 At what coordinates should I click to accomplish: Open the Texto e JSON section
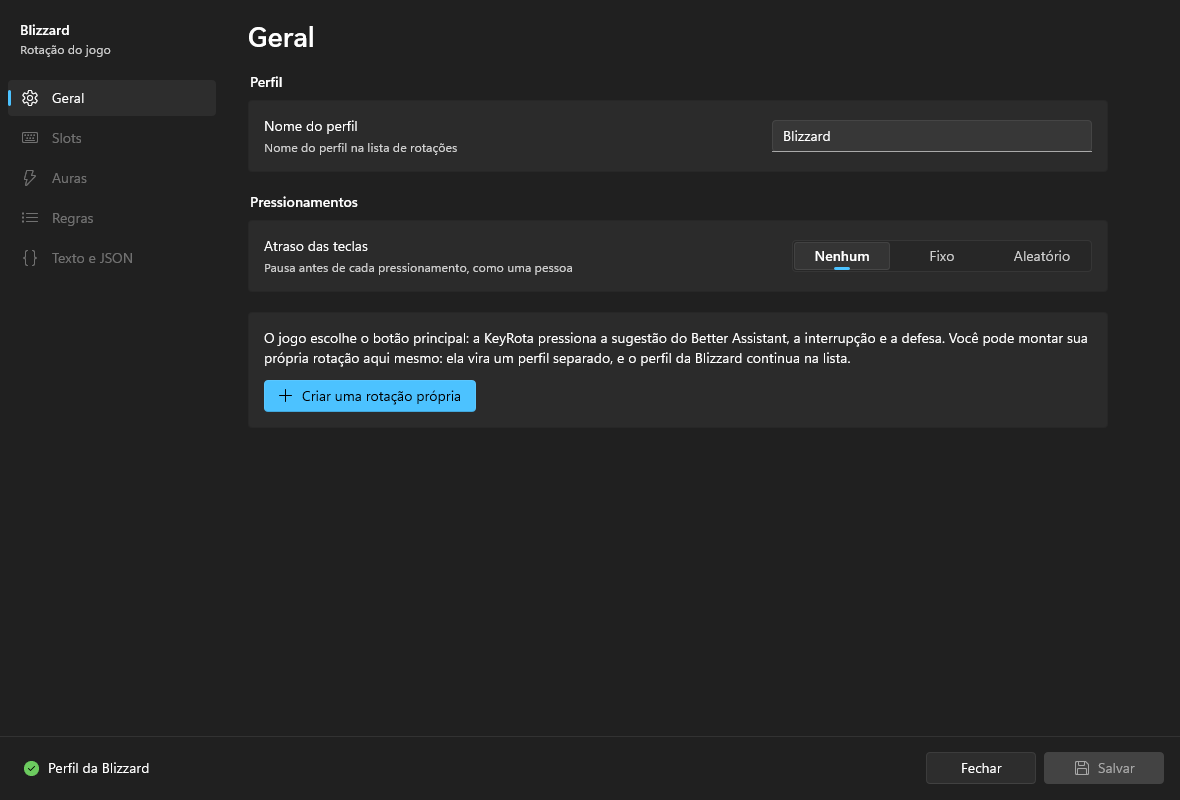[112, 257]
